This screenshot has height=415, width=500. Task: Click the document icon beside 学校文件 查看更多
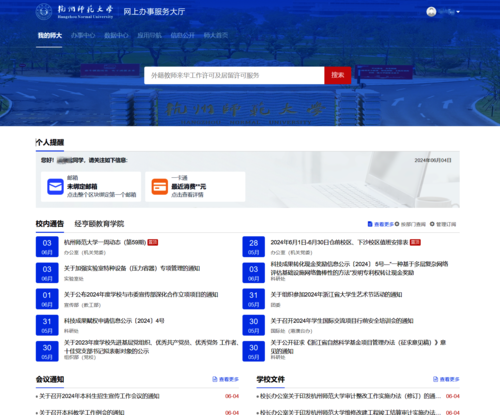pyautogui.click(x=435, y=379)
